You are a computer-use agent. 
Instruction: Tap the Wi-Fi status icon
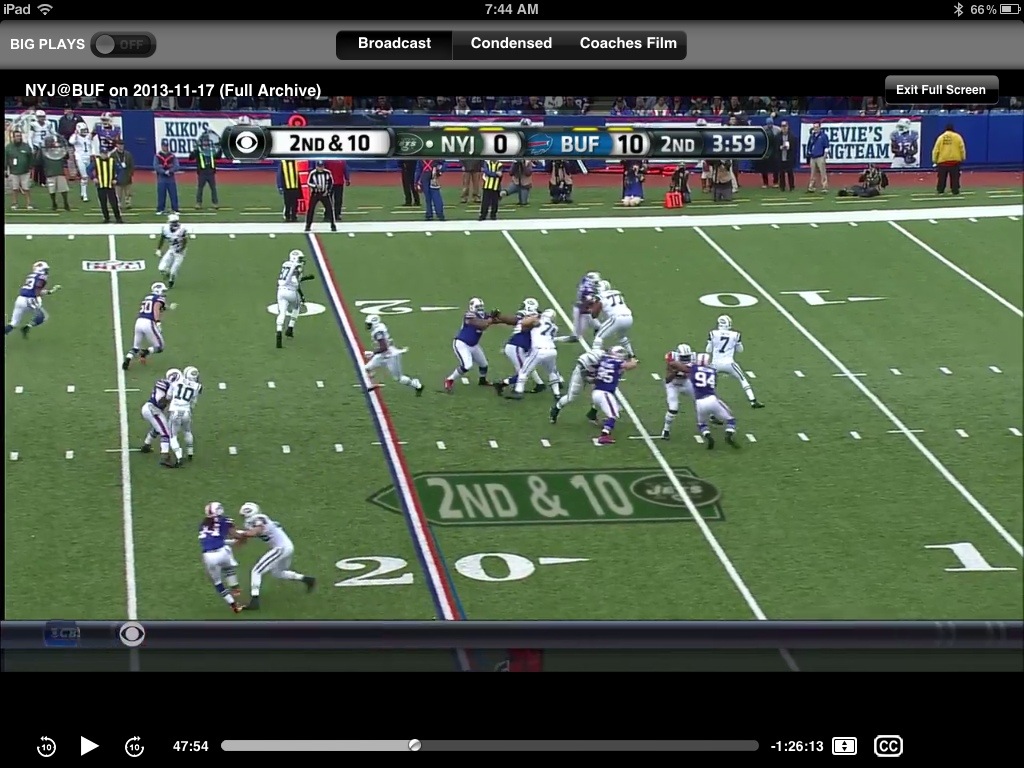(x=45, y=9)
